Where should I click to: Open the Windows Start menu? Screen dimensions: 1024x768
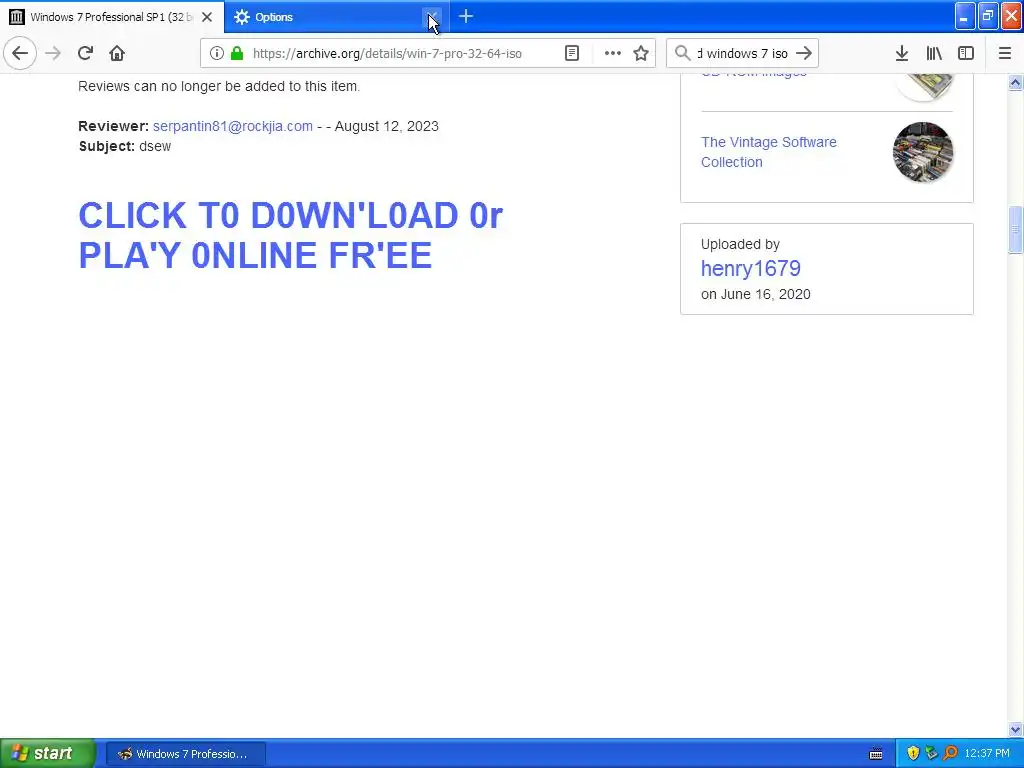47,753
